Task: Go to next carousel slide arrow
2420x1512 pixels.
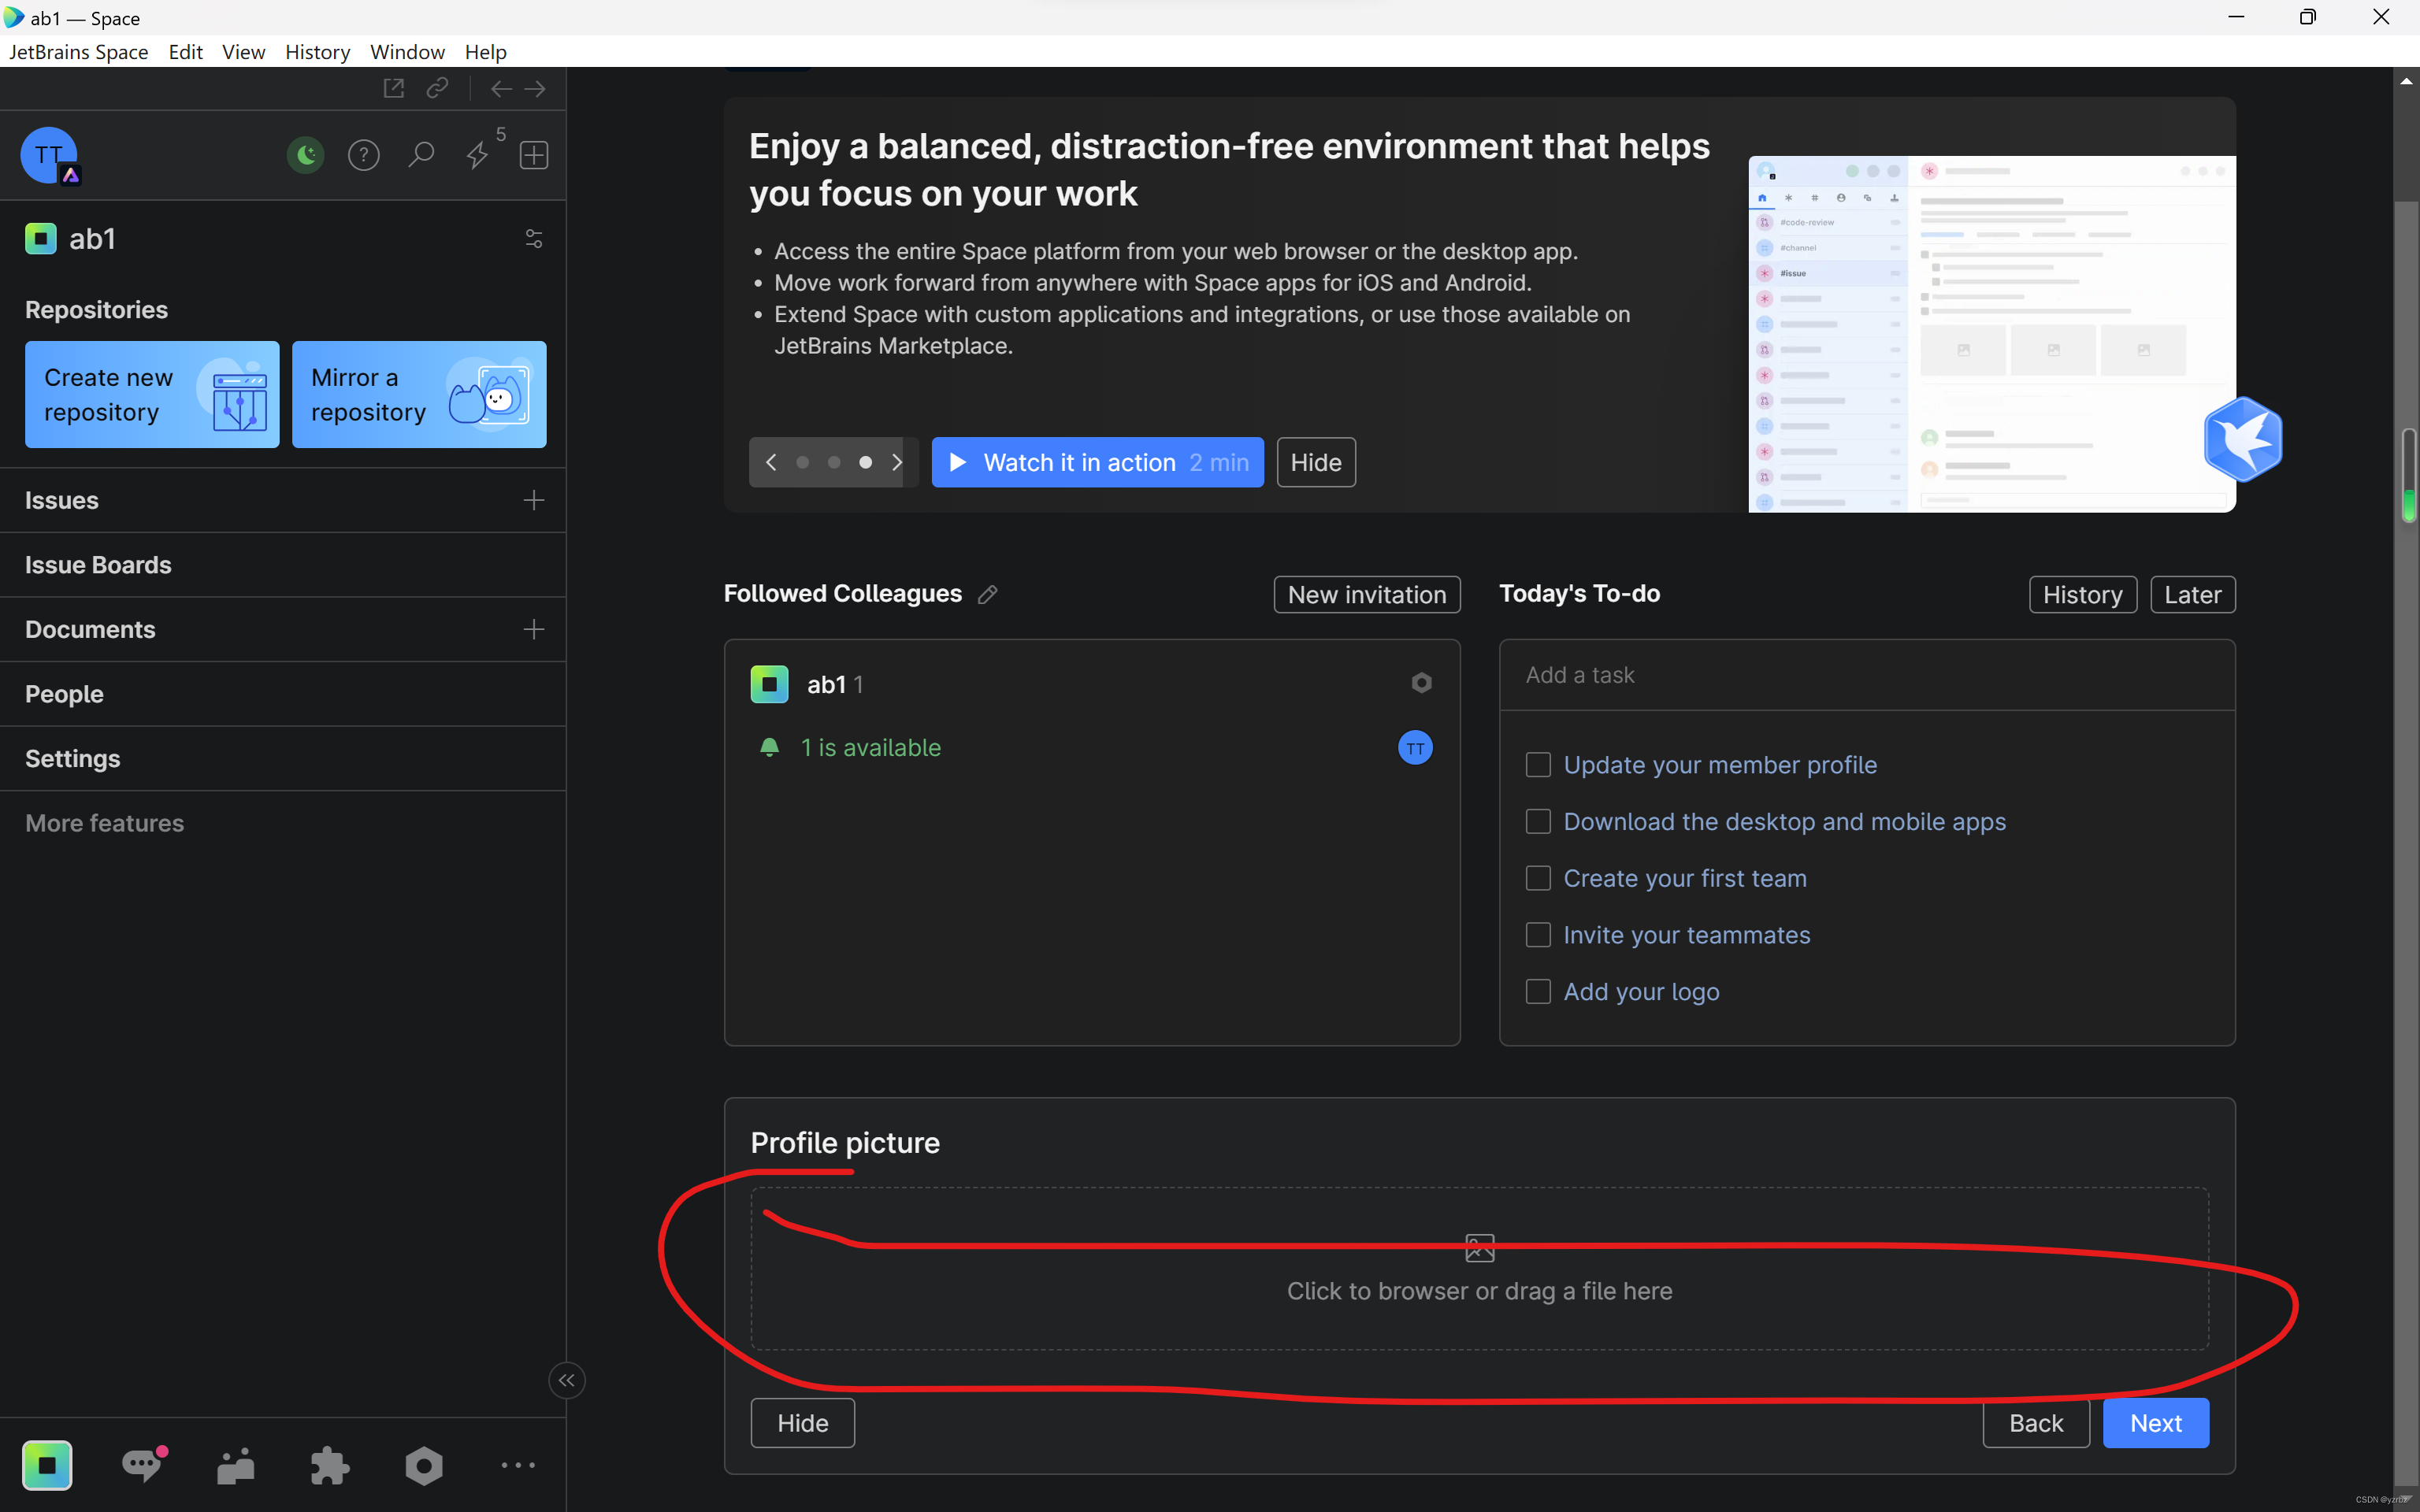Action: click(x=897, y=462)
